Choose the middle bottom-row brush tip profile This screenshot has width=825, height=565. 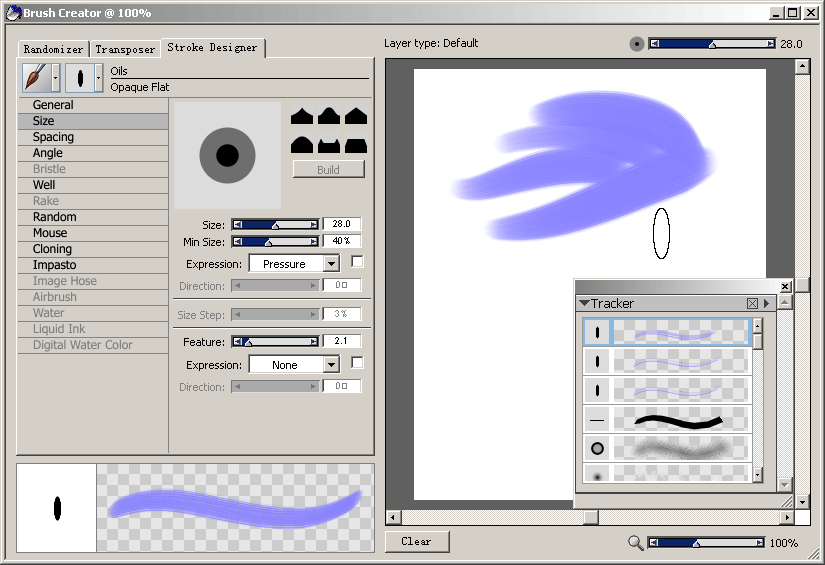(x=329, y=145)
